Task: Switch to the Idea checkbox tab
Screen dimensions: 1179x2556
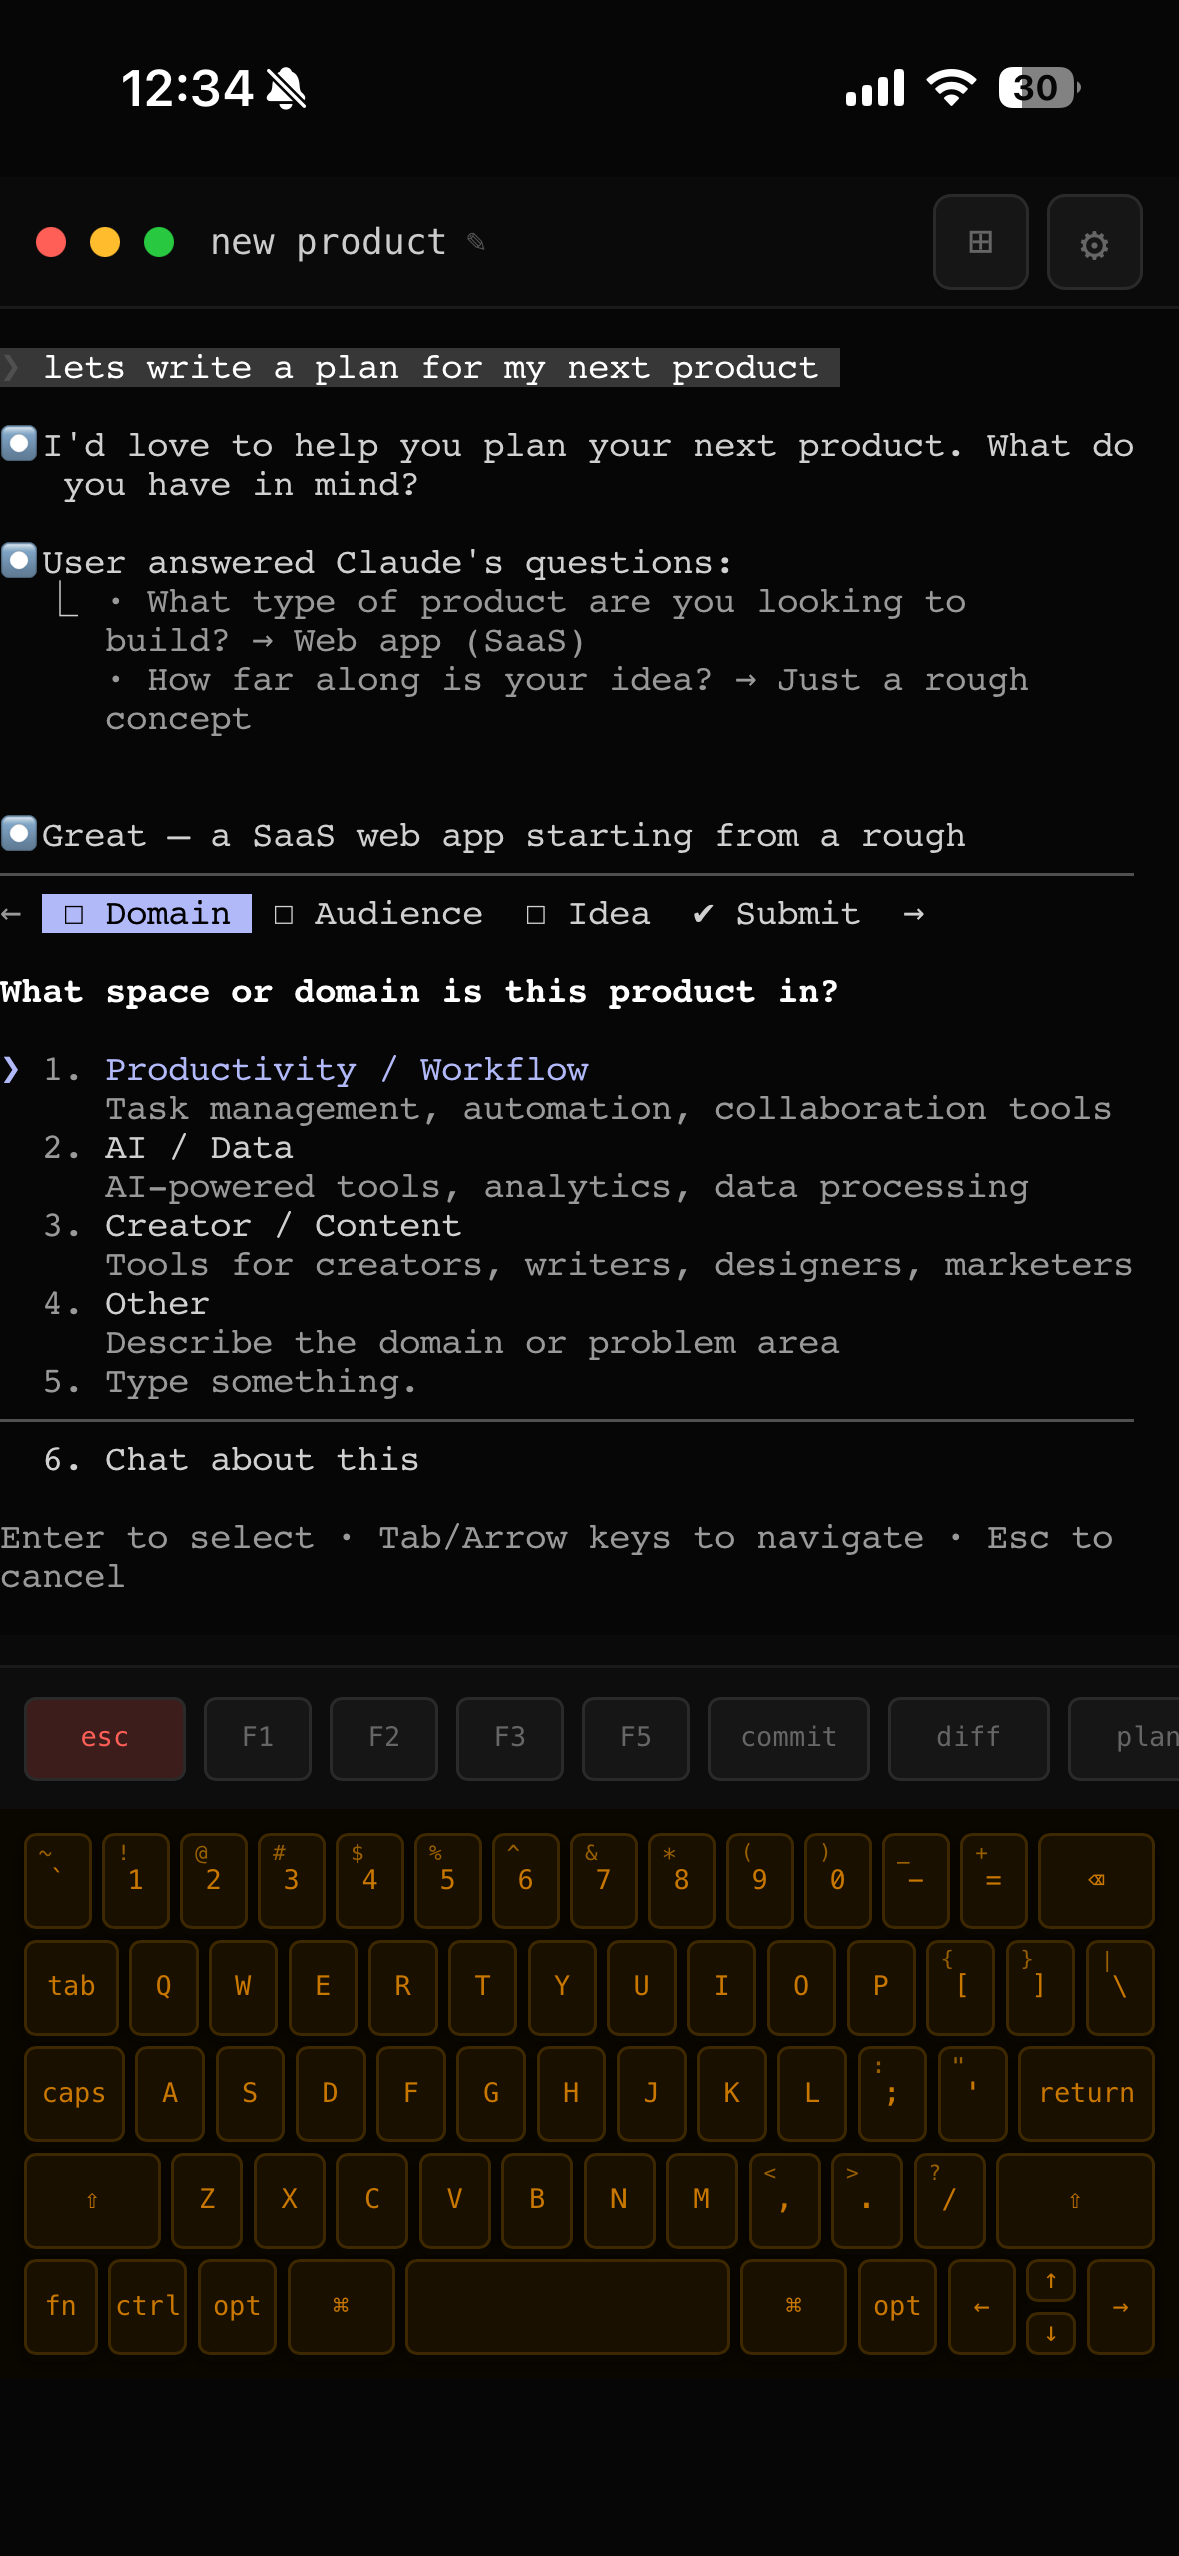Action: tap(589, 913)
